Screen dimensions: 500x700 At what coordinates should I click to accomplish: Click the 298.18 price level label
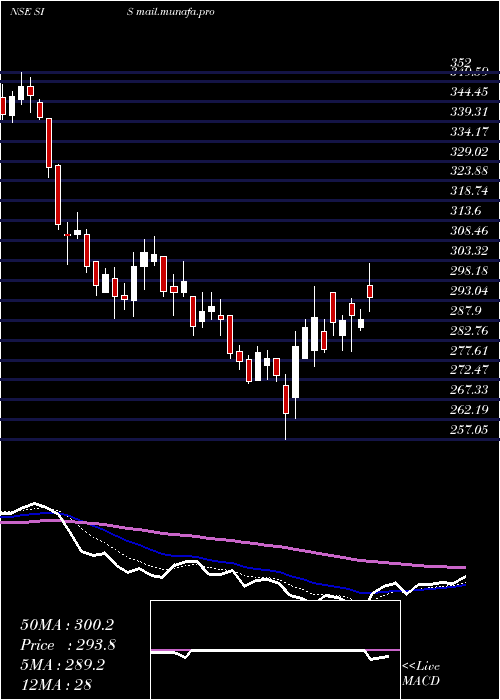tap(469, 271)
